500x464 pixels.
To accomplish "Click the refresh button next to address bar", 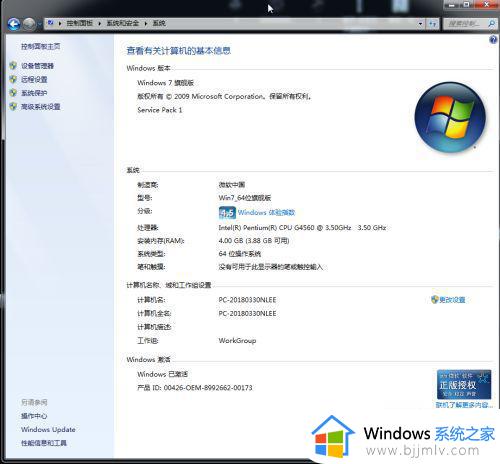I will tap(433, 24).
